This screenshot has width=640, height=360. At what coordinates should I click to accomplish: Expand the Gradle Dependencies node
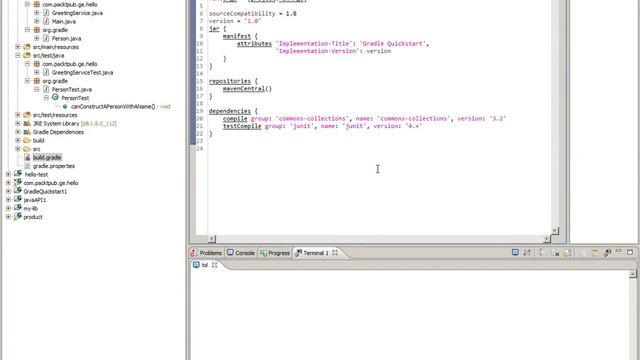coord(18,132)
